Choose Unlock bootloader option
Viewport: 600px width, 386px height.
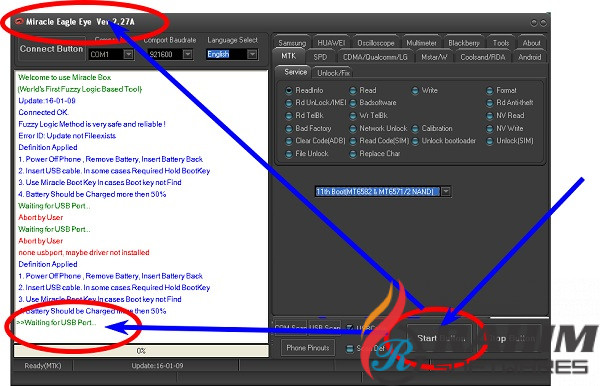coord(415,141)
